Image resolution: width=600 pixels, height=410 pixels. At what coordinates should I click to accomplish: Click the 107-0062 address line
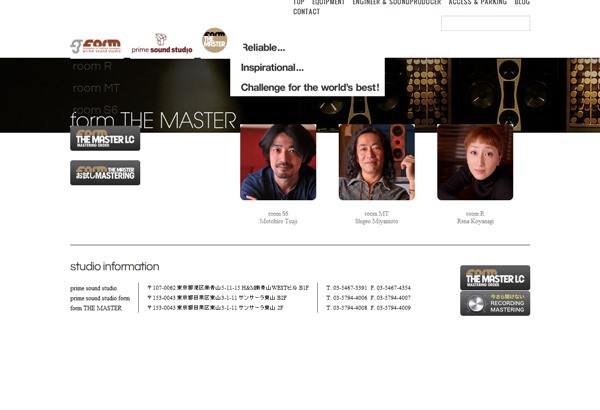pyautogui.click(x=228, y=288)
